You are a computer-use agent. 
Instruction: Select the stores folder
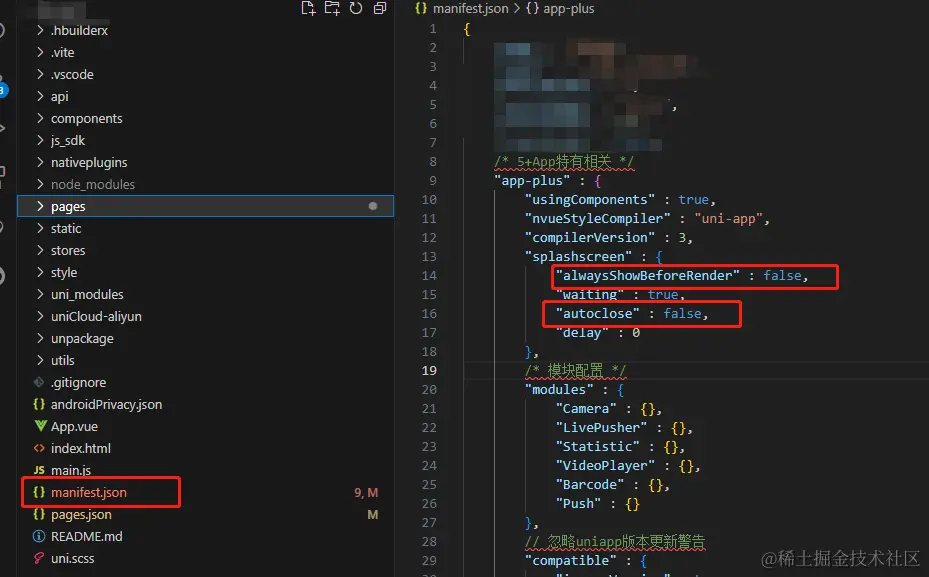pos(205,250)
